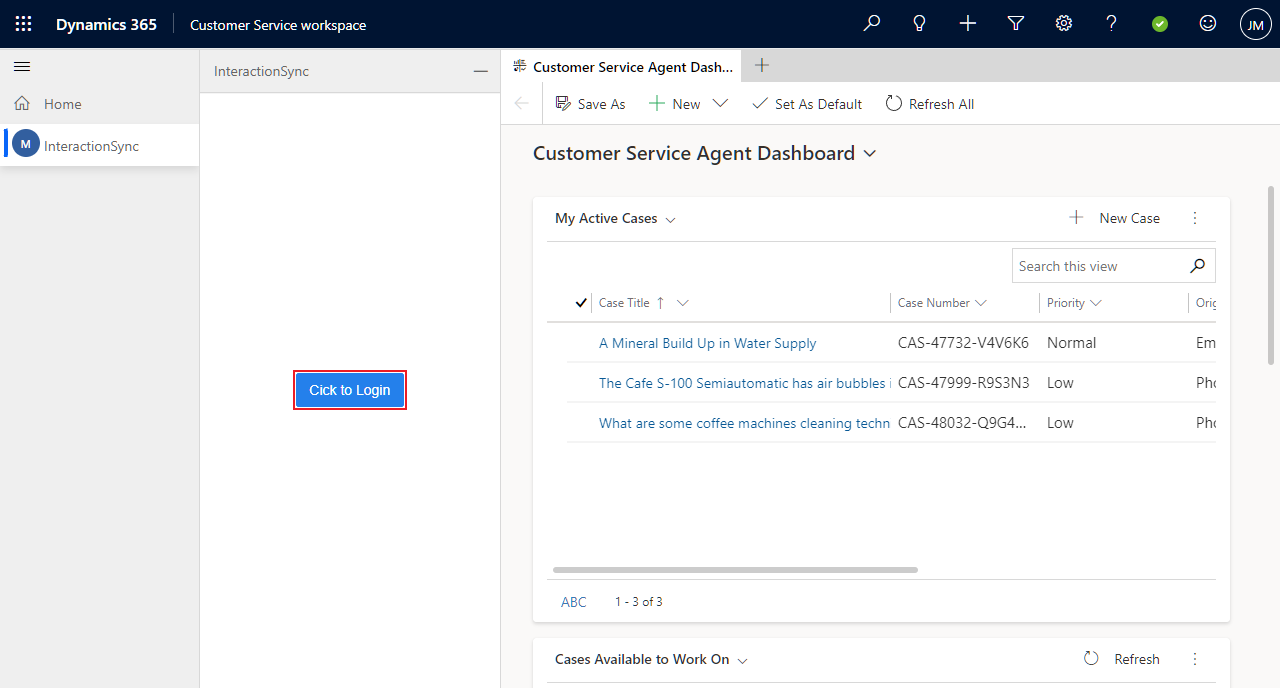Collapse the site map with the hamburger icon

pyautogui.click(x=22, y=67)
